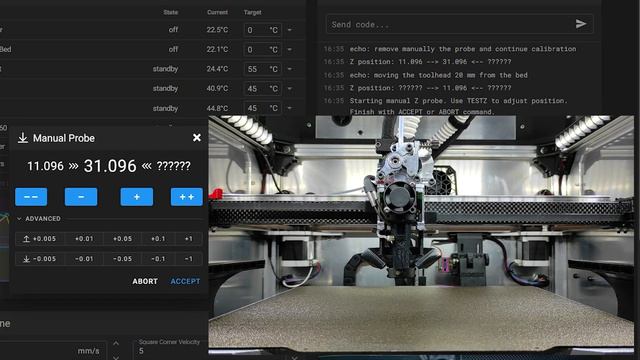Click the 'remove manually the probe' console line
This screenshot has height=360, width=640.
click(x=463, y=49)
